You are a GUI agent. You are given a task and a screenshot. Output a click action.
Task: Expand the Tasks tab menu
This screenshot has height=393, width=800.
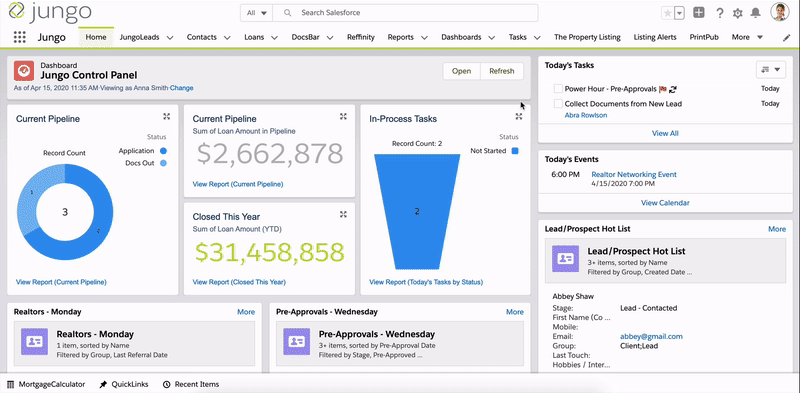pyautogui.click(x=537, y=37)
